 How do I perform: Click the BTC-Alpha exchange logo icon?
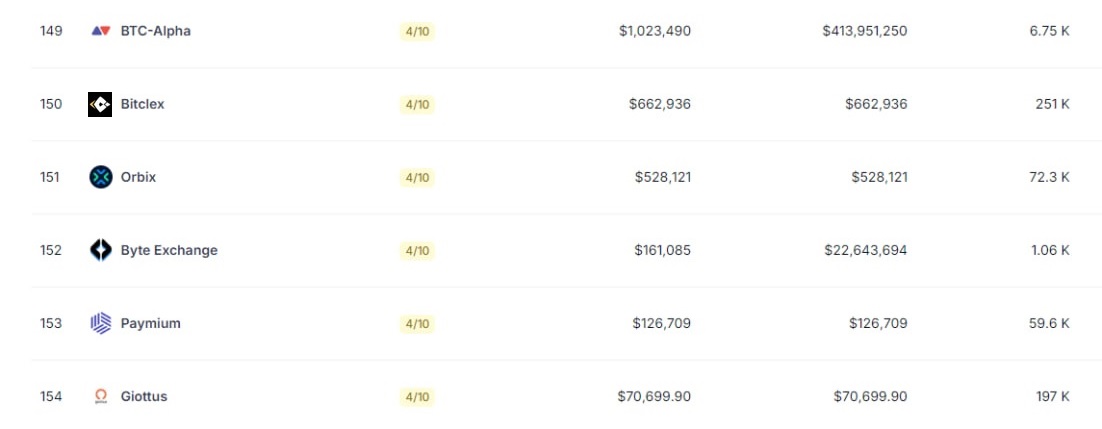(101, 31)
